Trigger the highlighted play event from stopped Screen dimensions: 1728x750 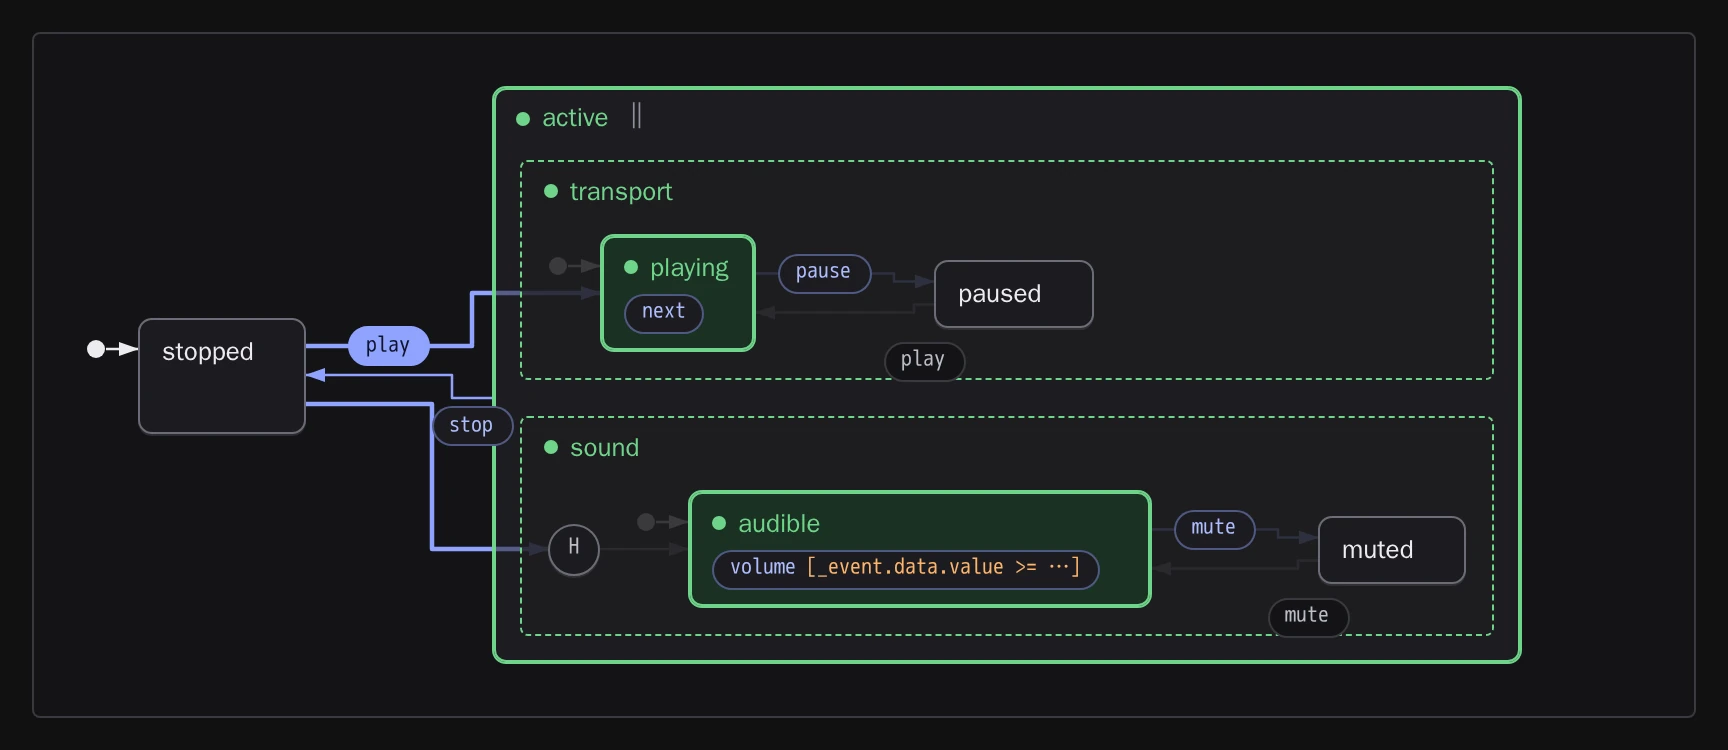pos(388,345)
